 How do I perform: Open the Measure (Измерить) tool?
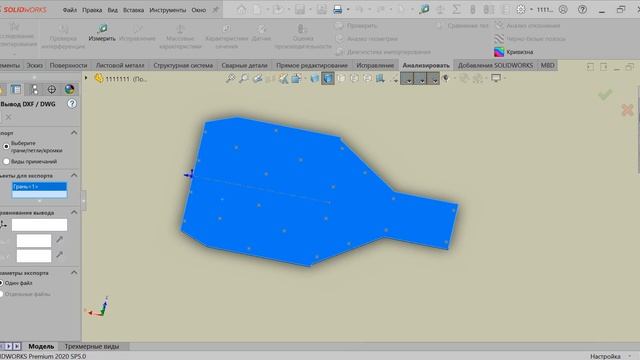102,33
